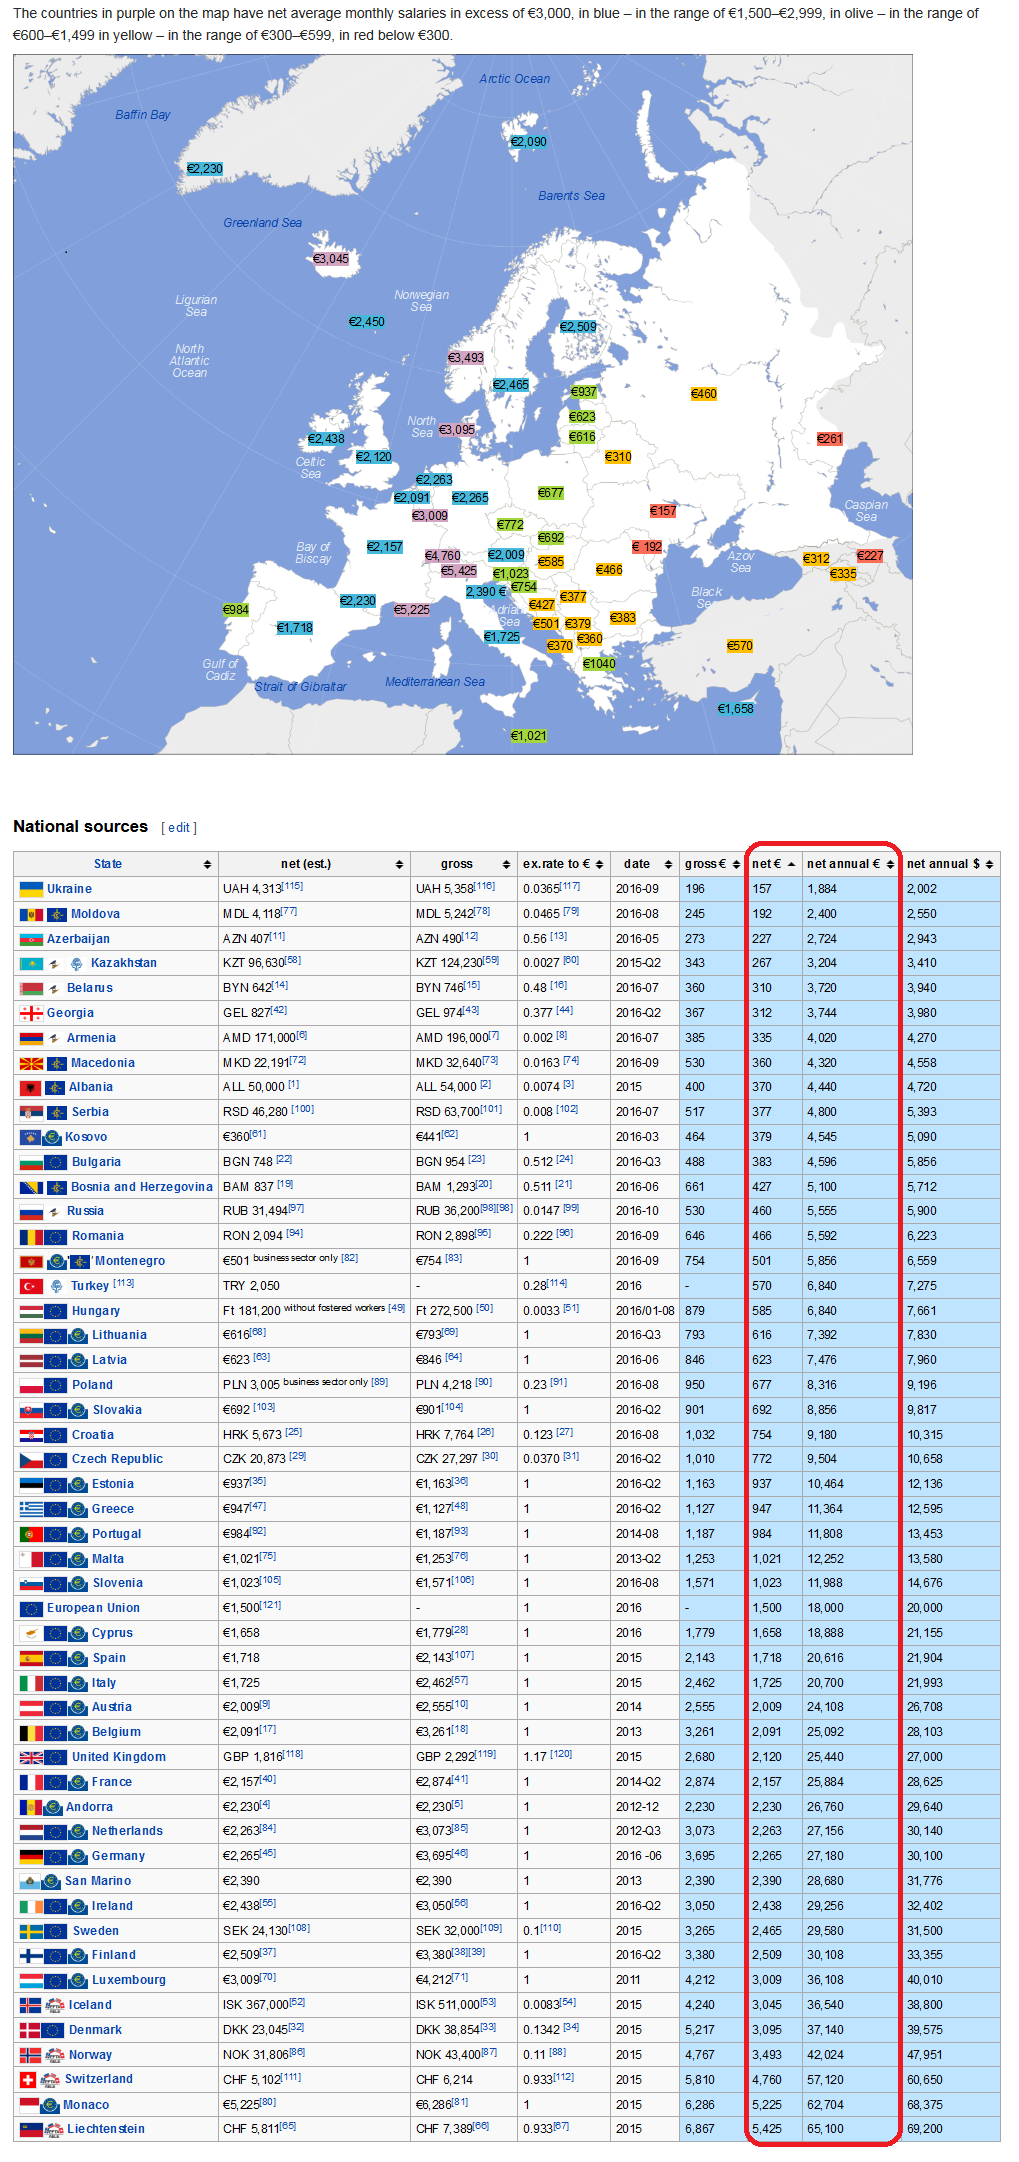
Task: Click the Mediterranean Sea label on map
Action: (435, 682)
